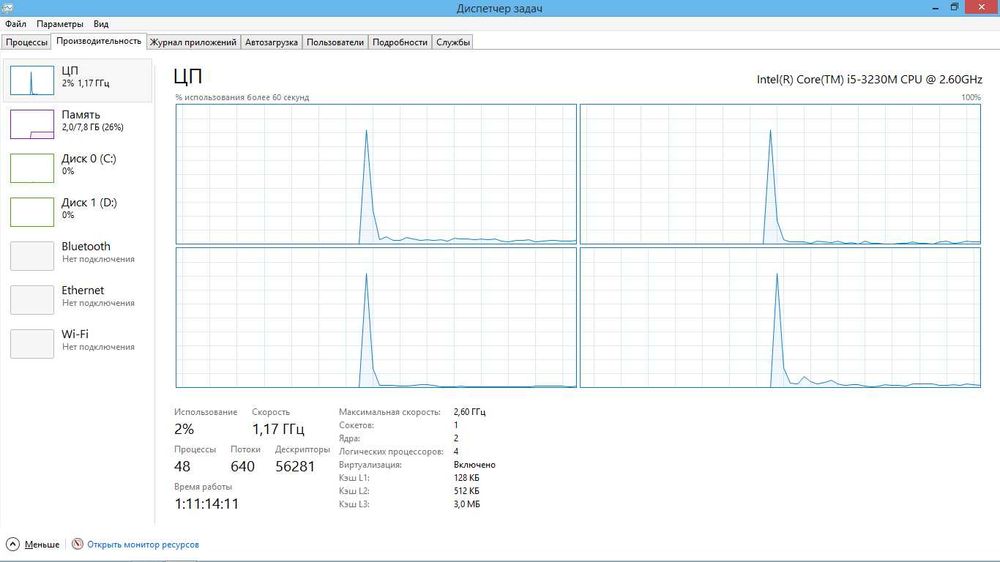Open the Память graph thumbnail in sidebar
Viewport: 1000px width, 562px height.
tap(32, 124)
